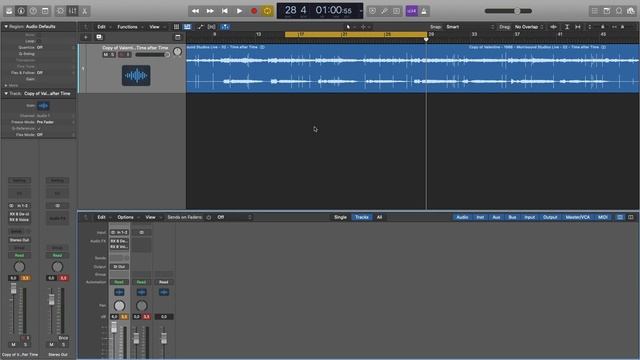Click the red Record button
The height and width of the screenshot is (360, 640).
click(254, 11)
